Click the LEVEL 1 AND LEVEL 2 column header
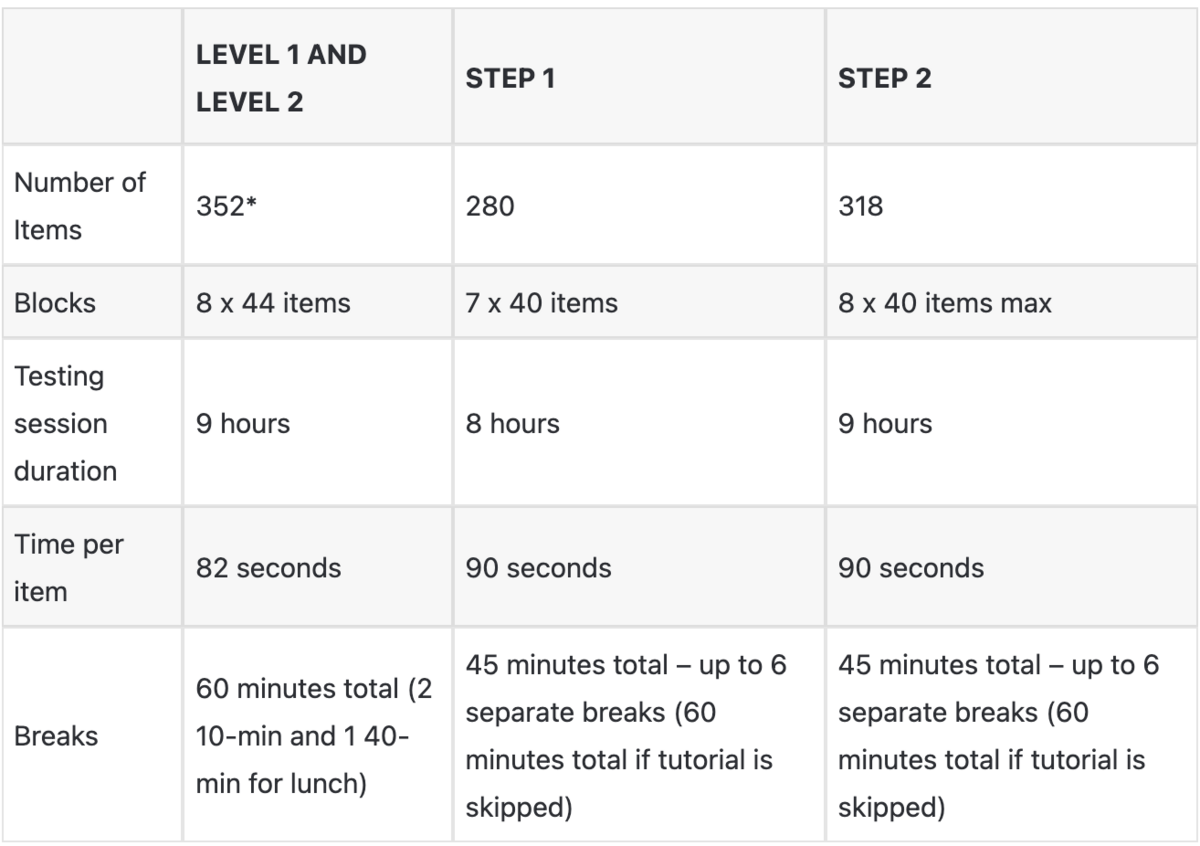Screen dimensions: 1200x846 tap(282, 77)
